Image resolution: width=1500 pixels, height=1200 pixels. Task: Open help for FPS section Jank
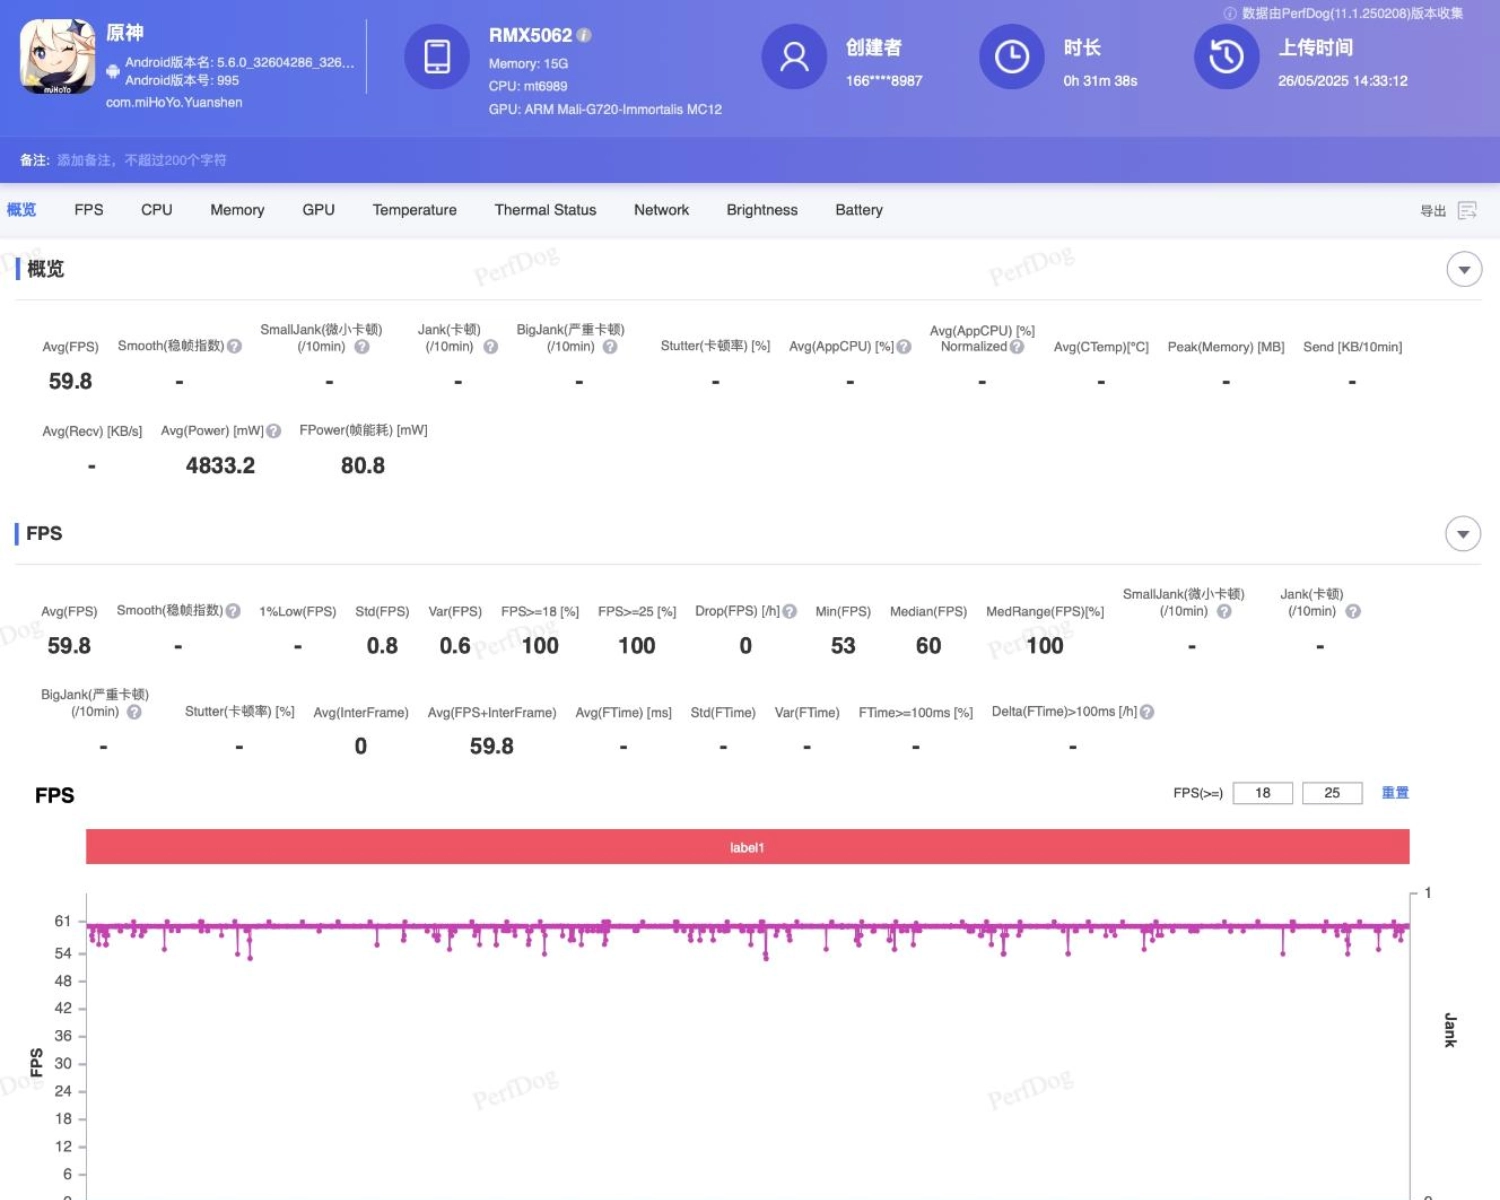pos(1353,611)
